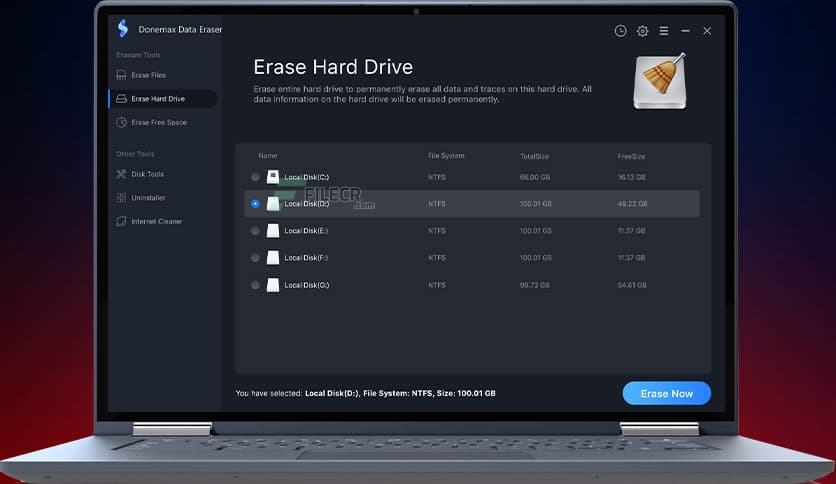
Task: Open the Uninstaller tool
Action: pyautogui.click(x=148, y=198)
